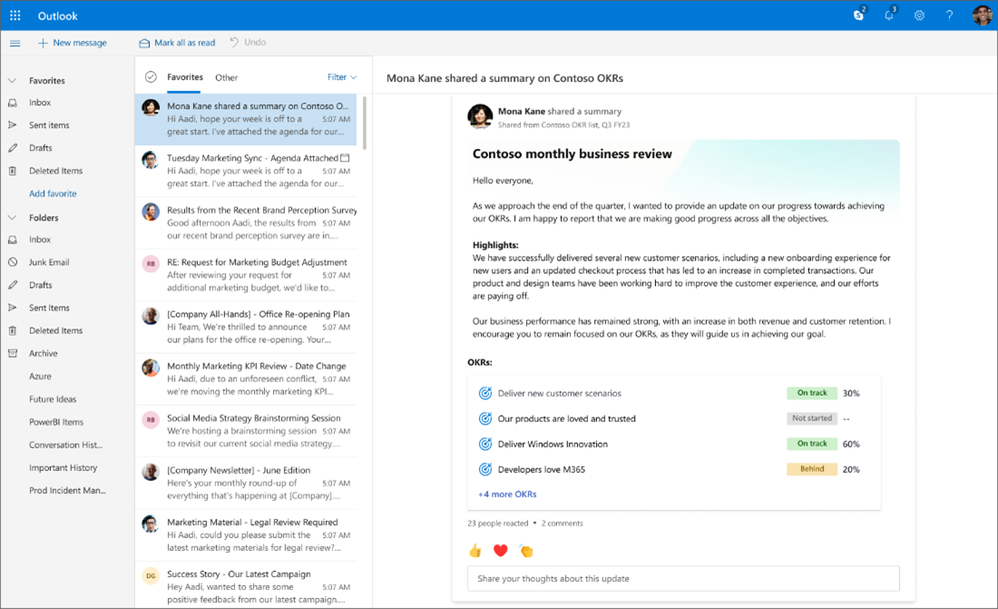The image size is (998, 609).
Task: Collapse the Folders section chevron
Action: coord(12,218)
